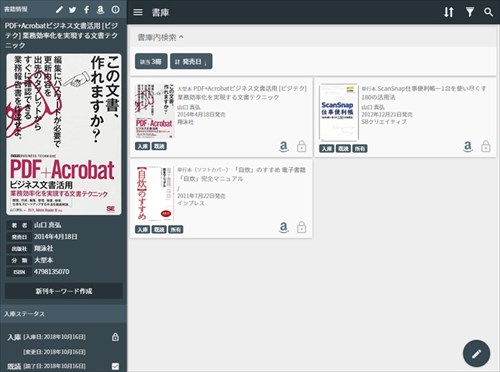
Task: Share book via Twitter icon
Action: click(x=72, y=9)
